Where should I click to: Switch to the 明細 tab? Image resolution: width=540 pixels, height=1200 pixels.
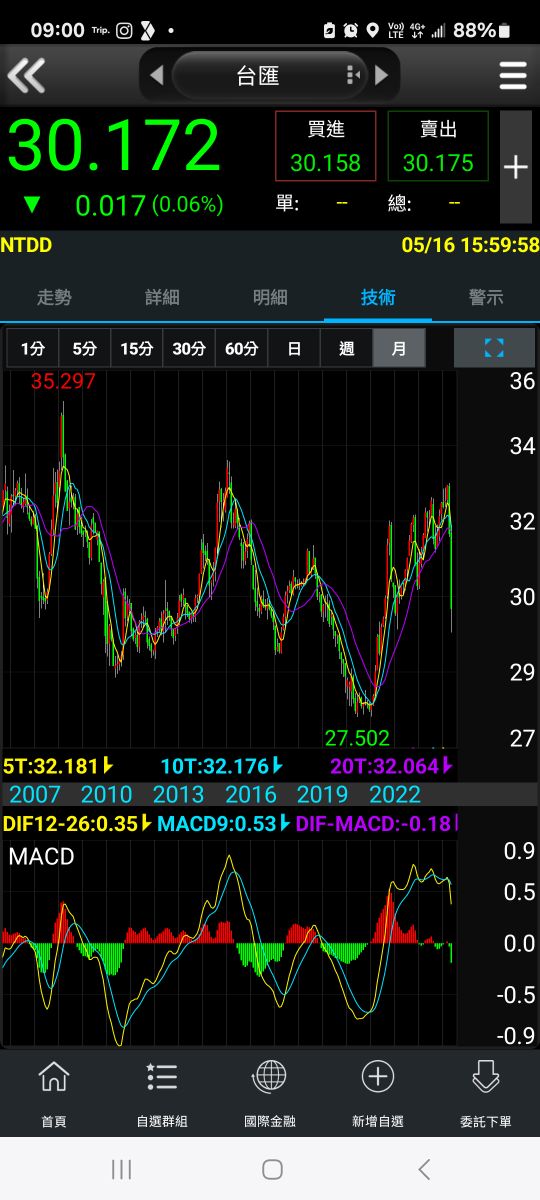point(270,297)
